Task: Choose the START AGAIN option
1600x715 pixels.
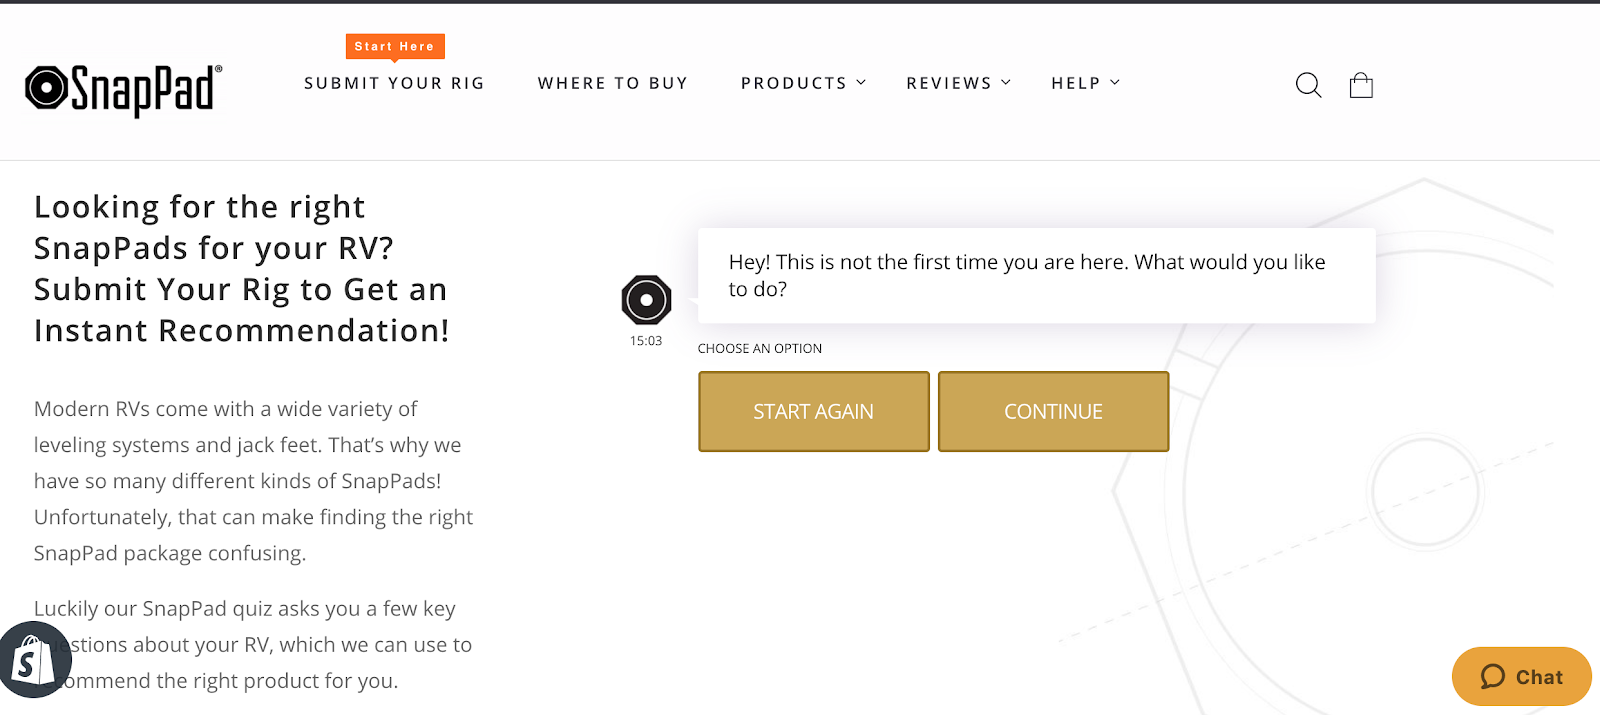Action: [x=814, y=412]
